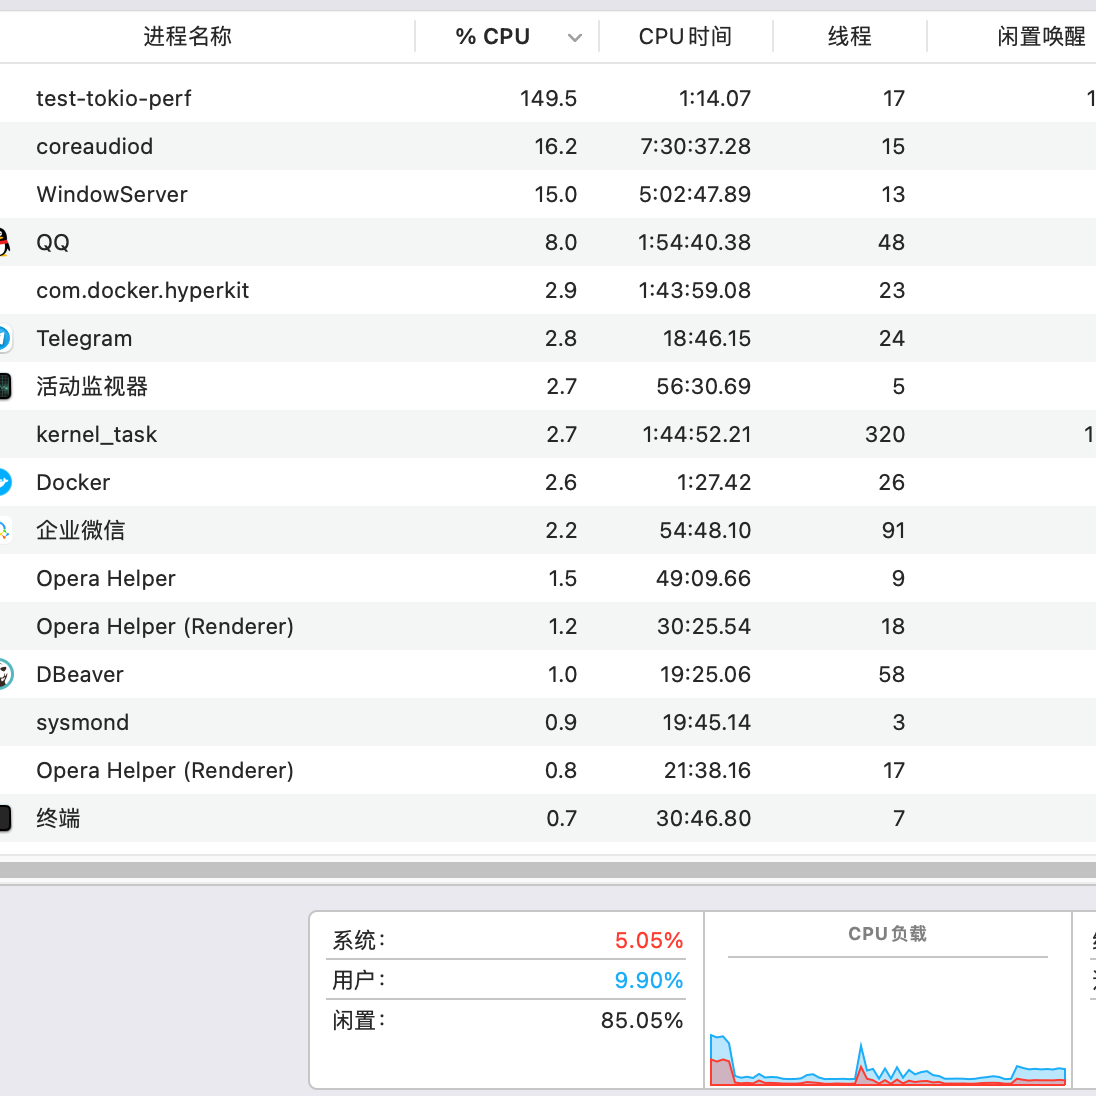Click the horizontal scrollbar below process list
1096x1096 pixels.
548,870
